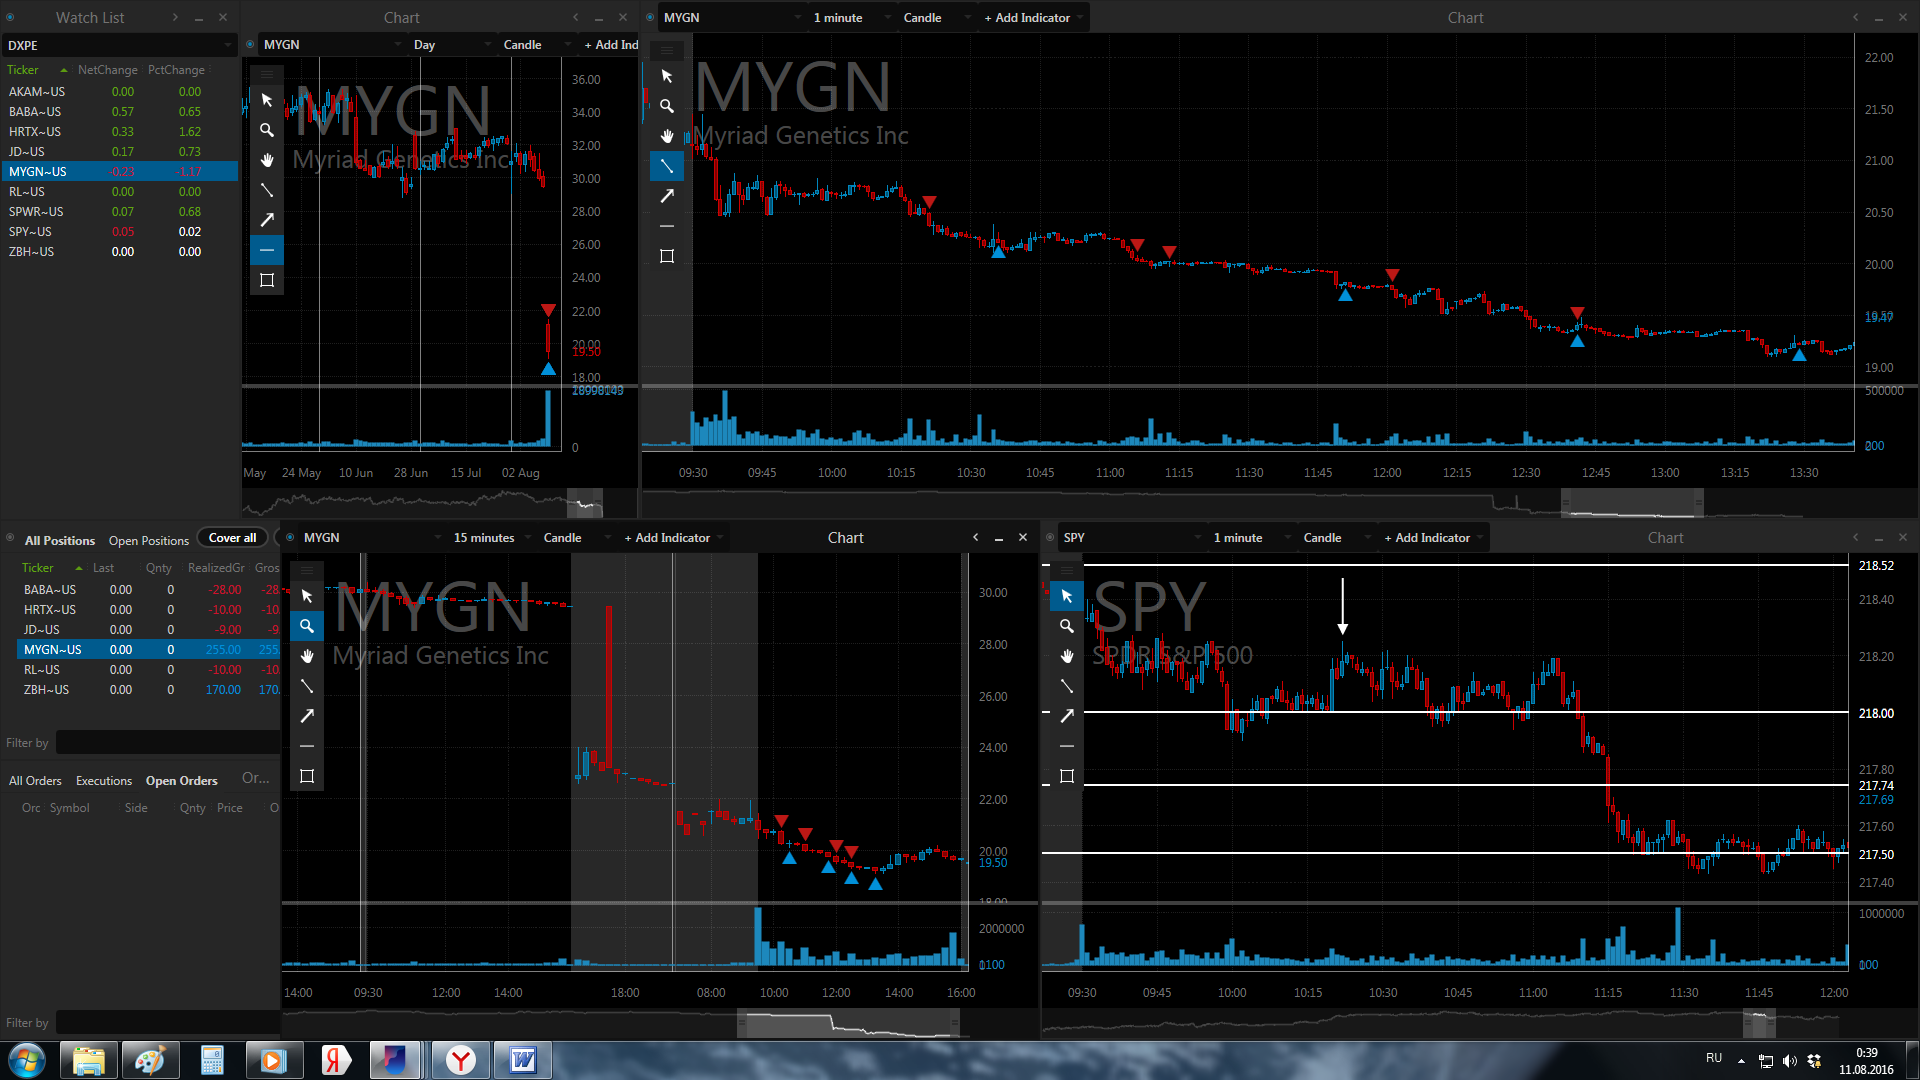Select hand pan tool in 1-minute MYGN chart
The width and height of the screenshot is (1920, 1080).
click(x=667, y=136)
